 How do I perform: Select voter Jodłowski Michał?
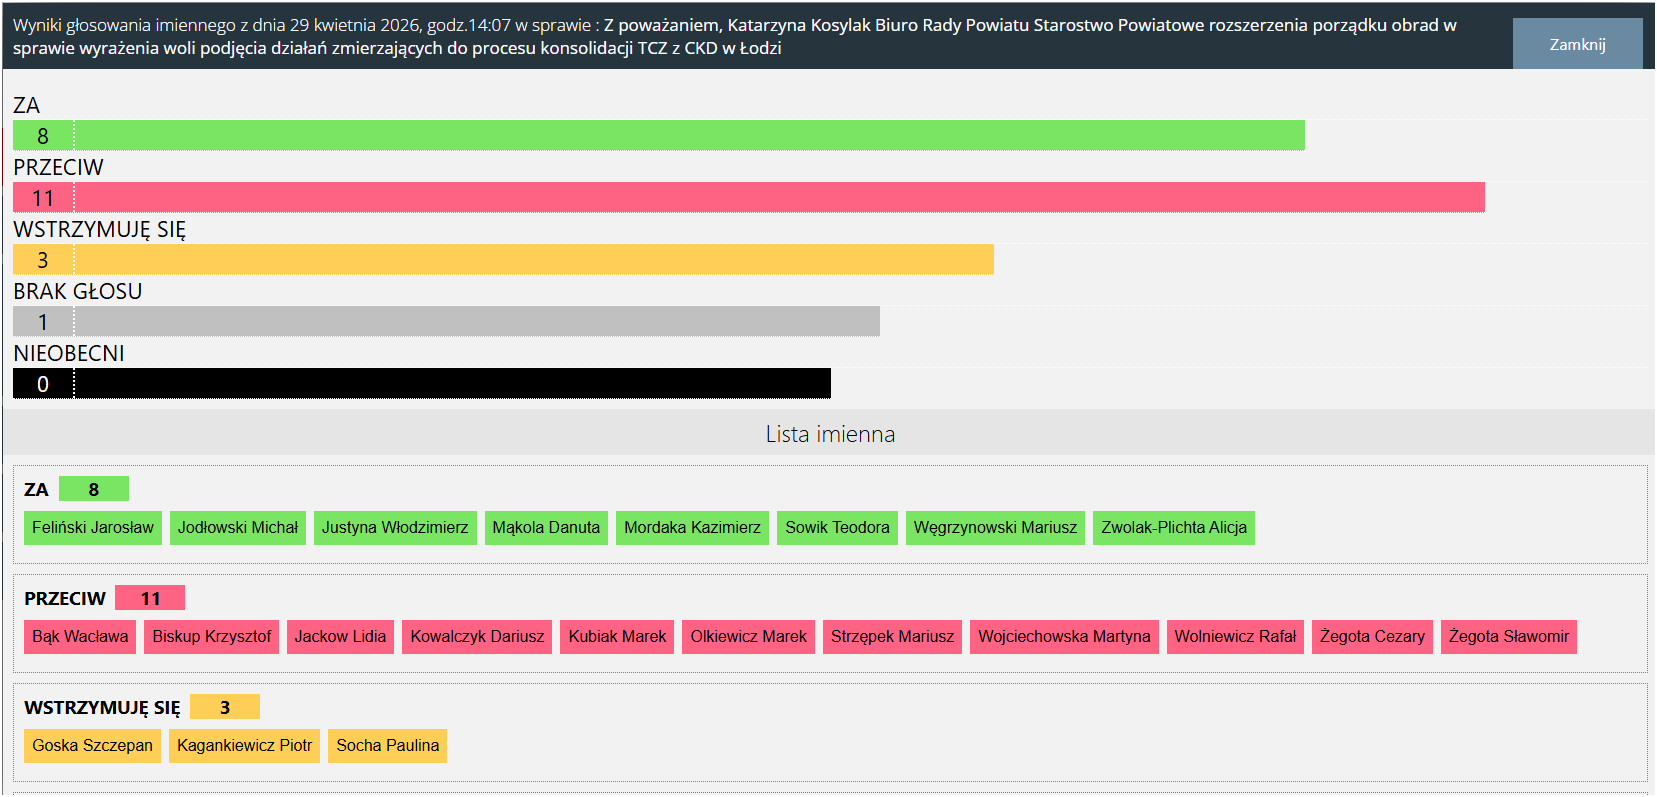pyautogui.click(x=238, y=527)
